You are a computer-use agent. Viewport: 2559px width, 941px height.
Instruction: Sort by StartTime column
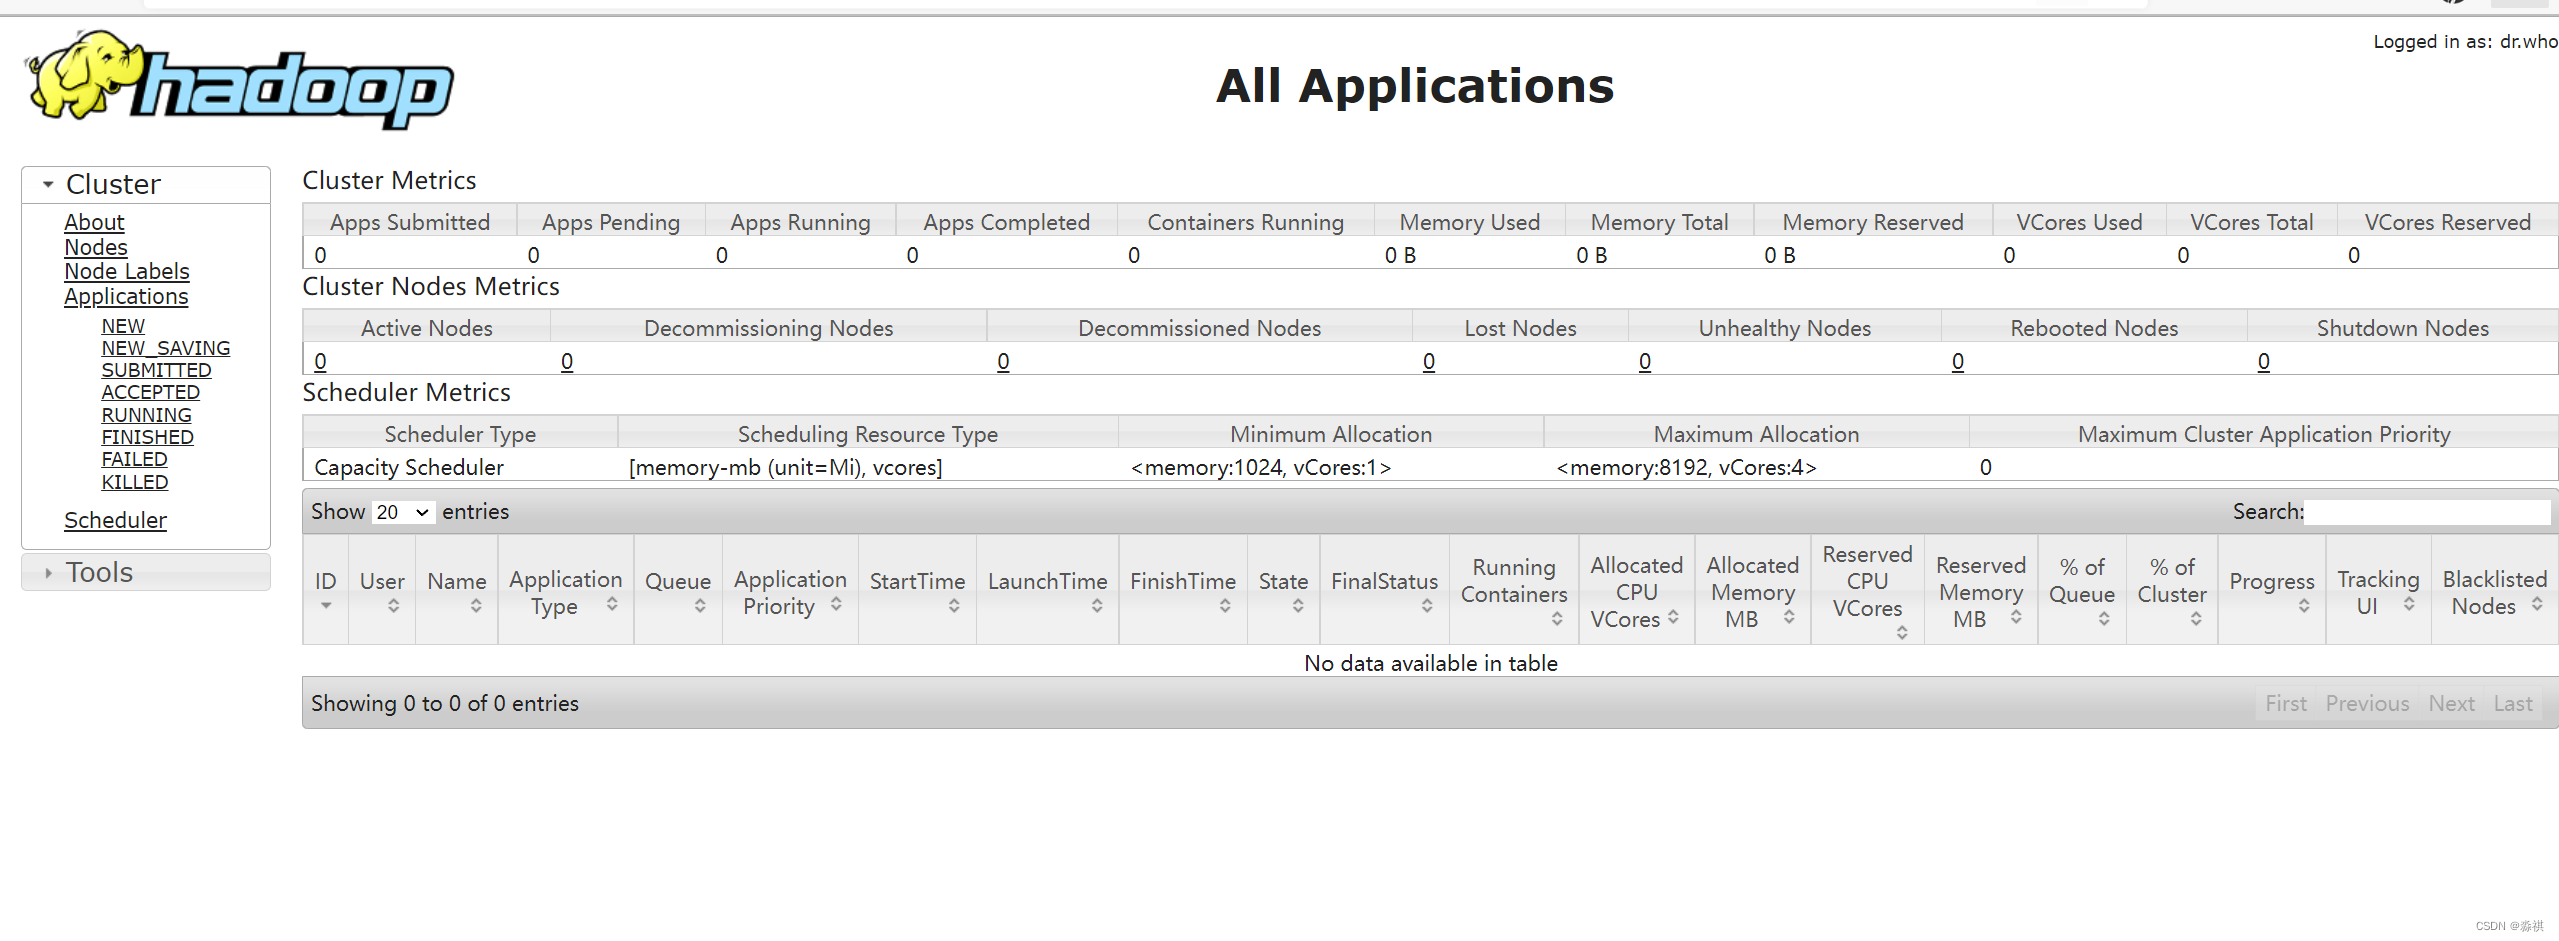click(x=918, y=590)
